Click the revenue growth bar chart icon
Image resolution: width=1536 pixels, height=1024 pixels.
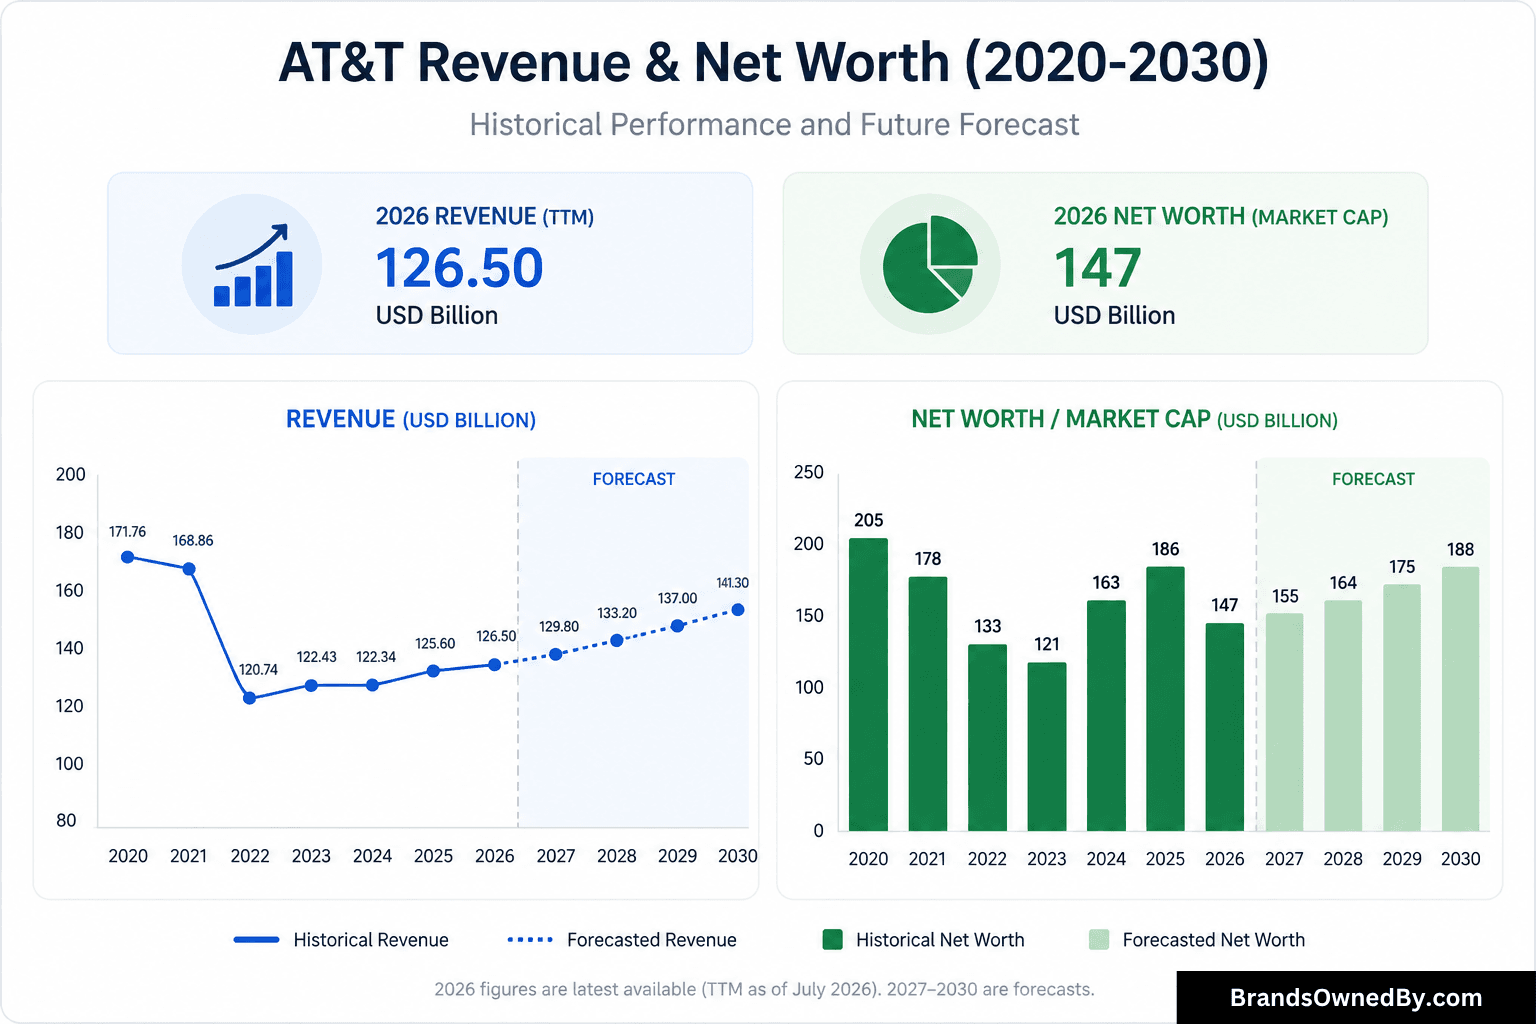253,265
